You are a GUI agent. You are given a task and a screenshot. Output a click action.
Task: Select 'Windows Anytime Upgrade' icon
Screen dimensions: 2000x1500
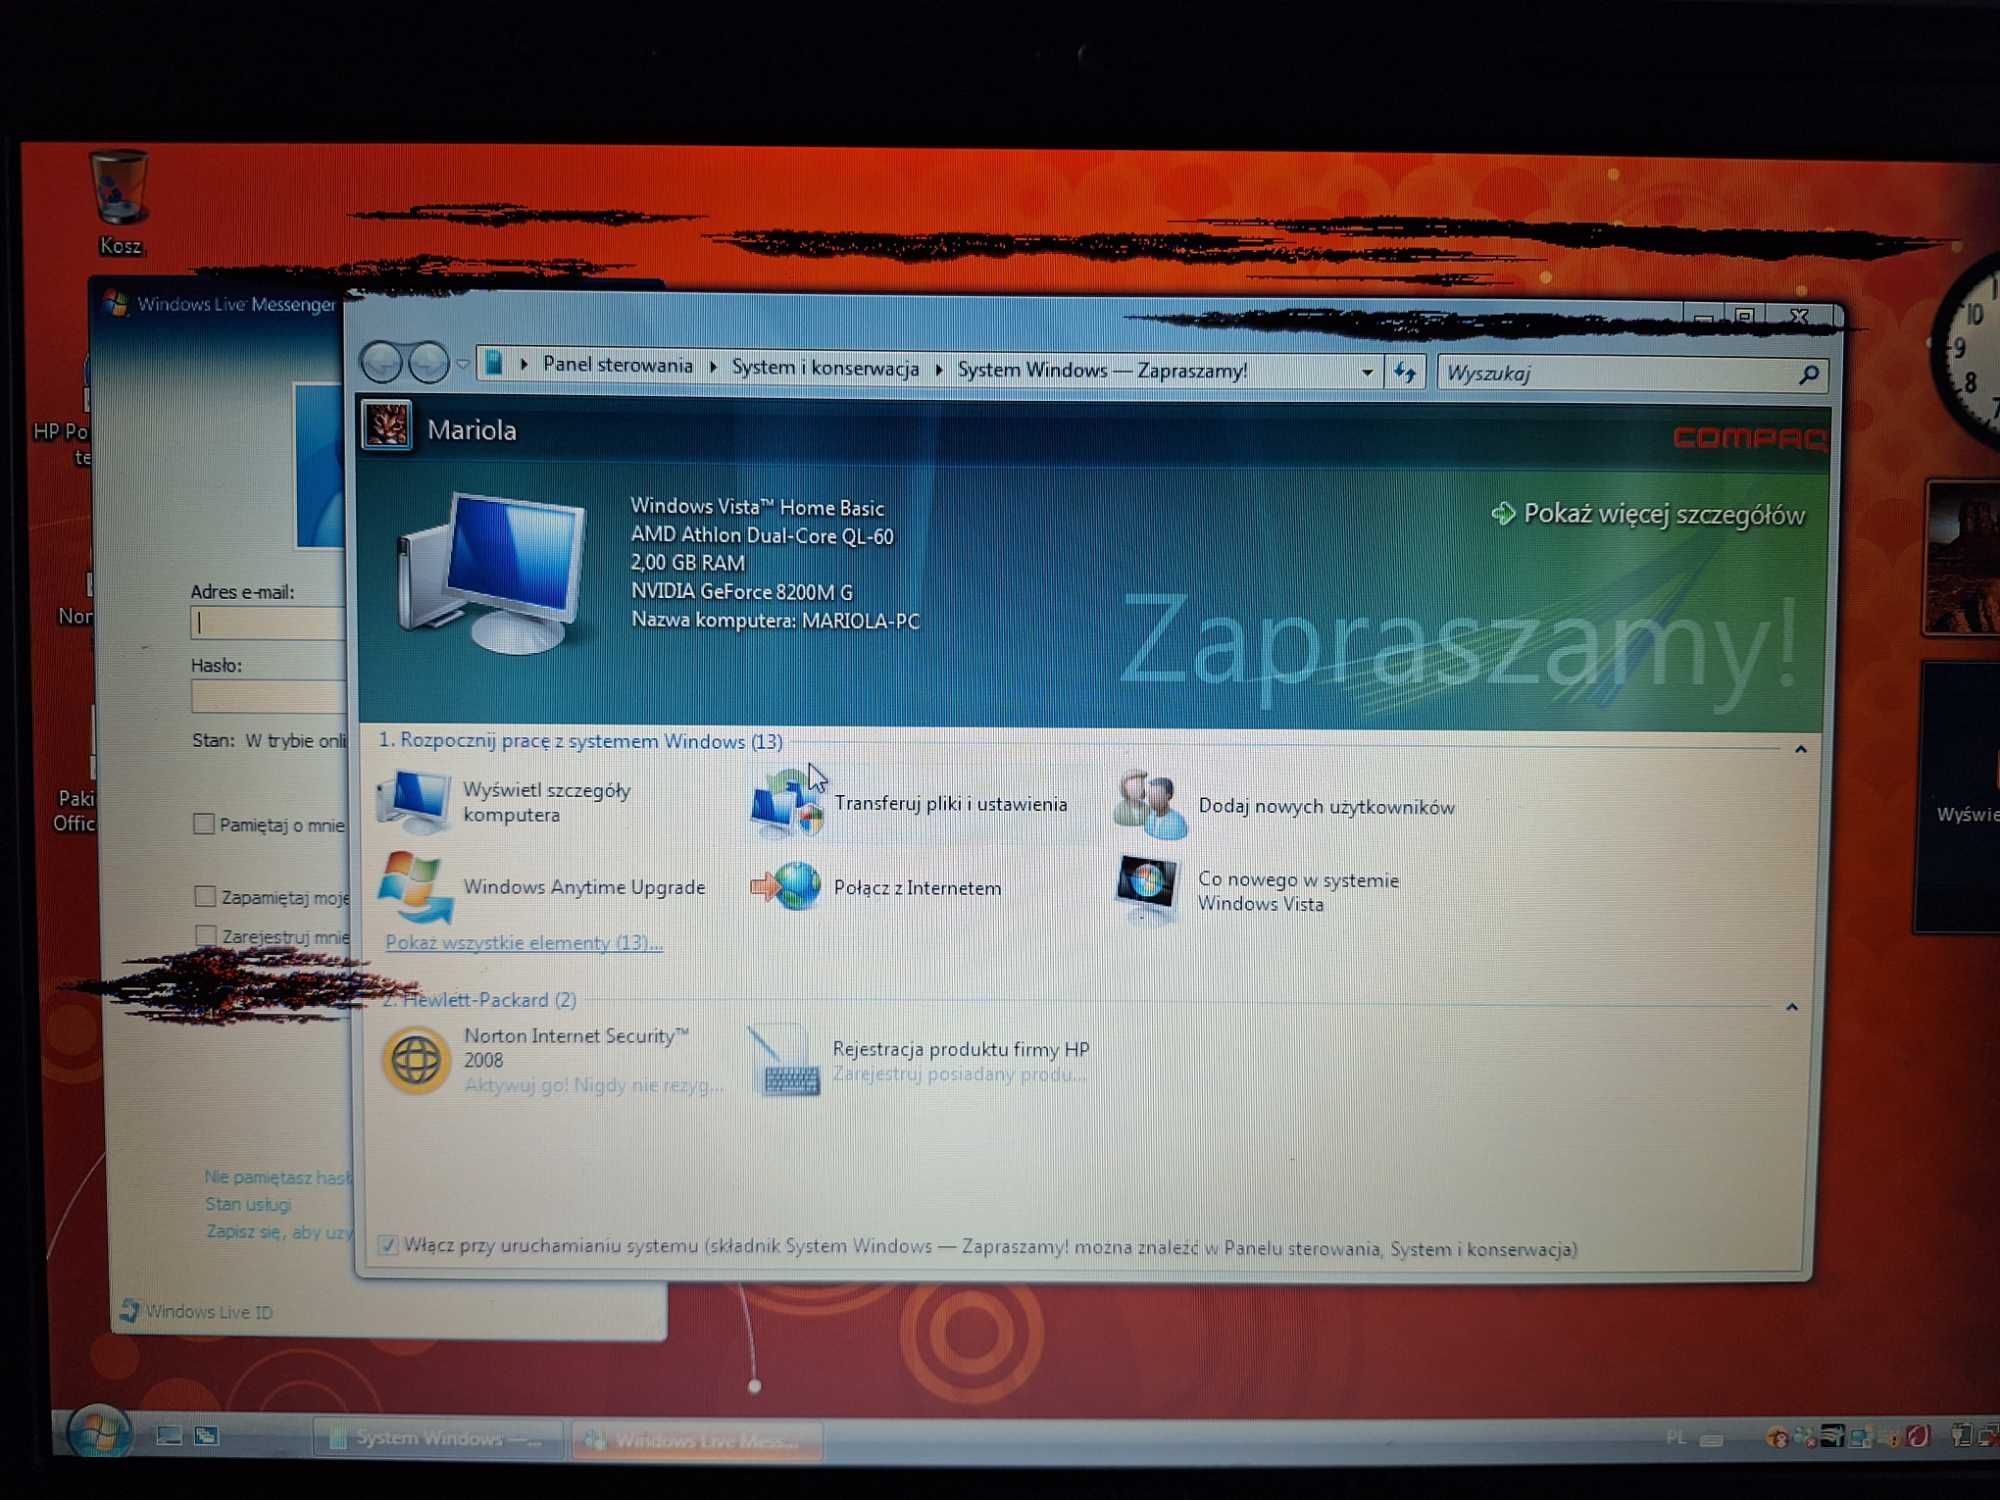414,886
